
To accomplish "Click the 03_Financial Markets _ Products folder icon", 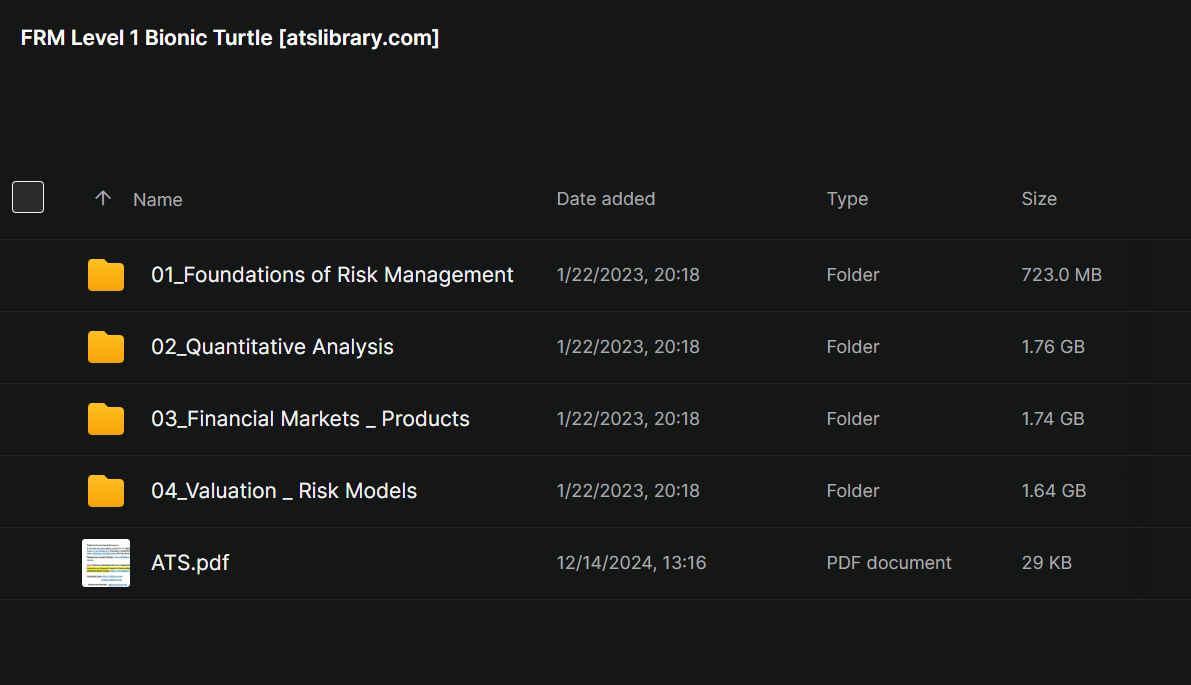I will click(x=106, y=419).
